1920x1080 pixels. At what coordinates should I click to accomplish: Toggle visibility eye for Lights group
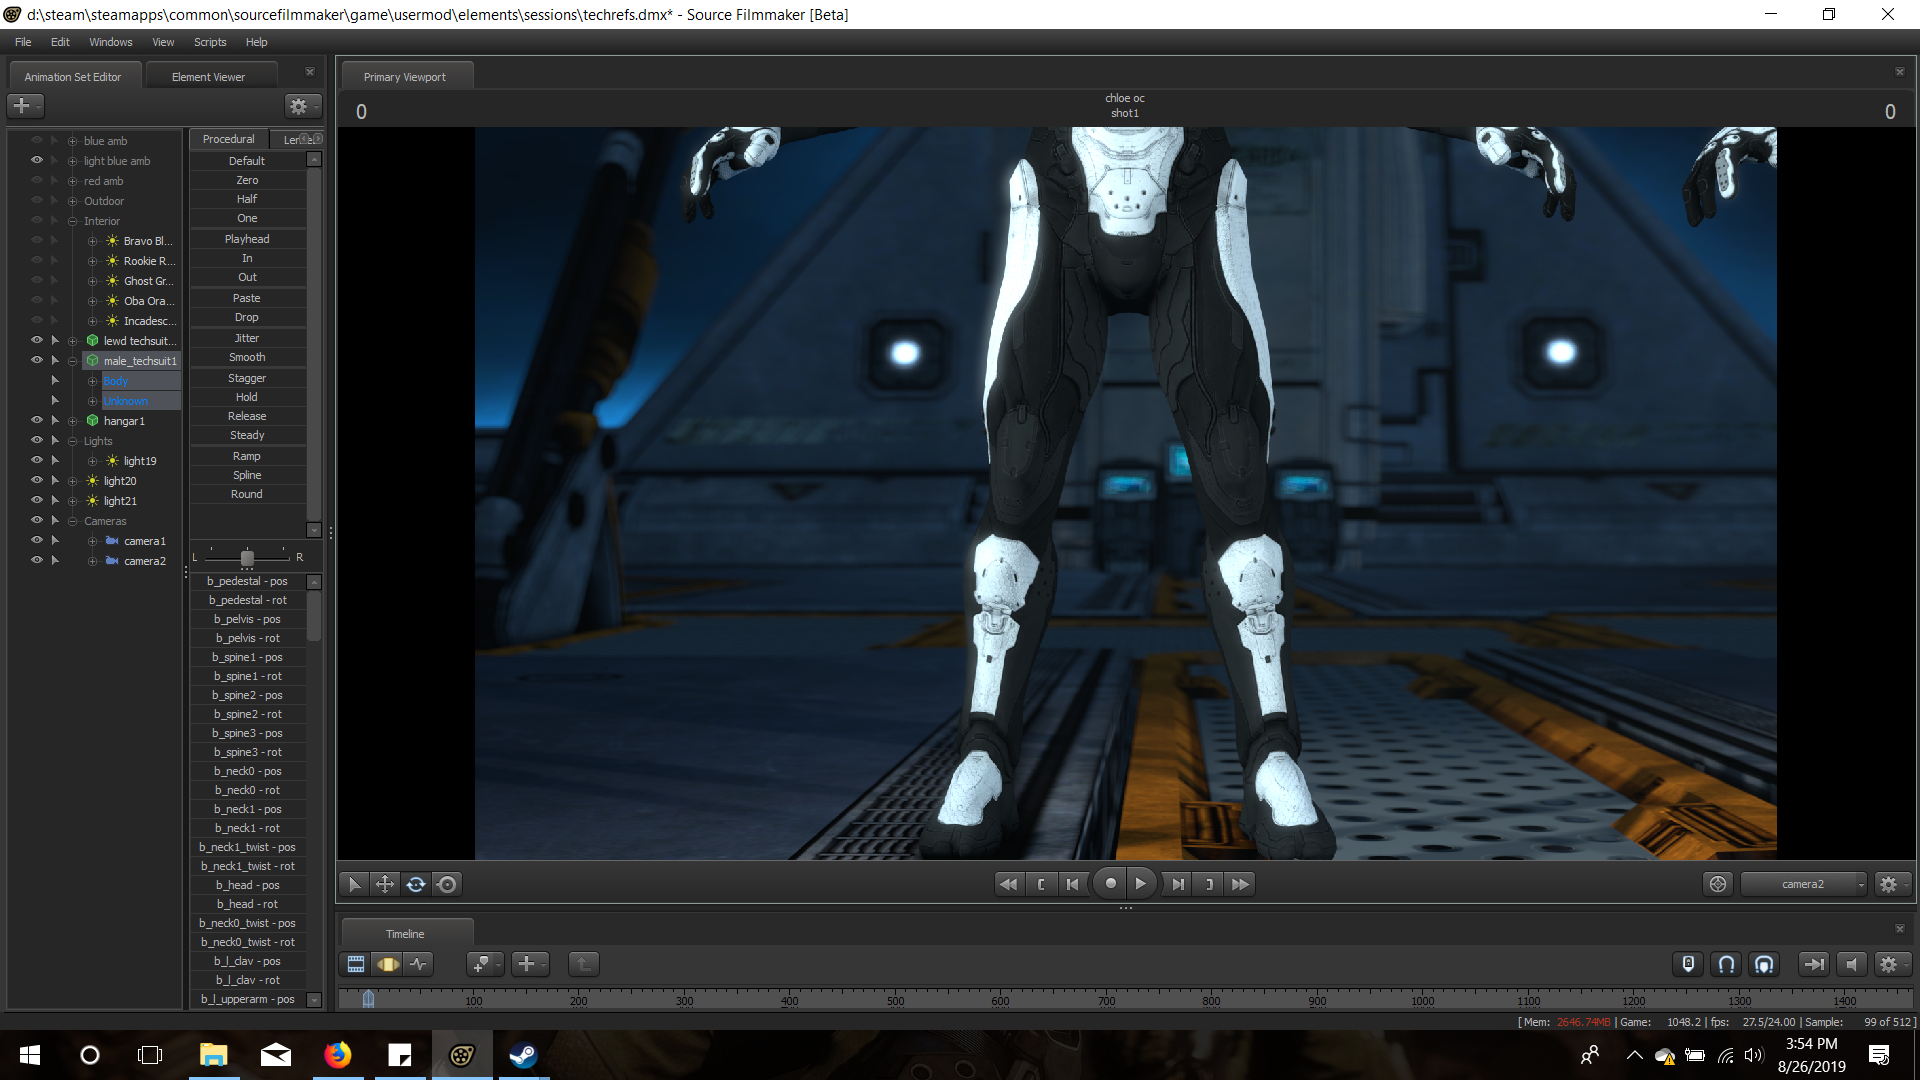[x=37, y=440]
